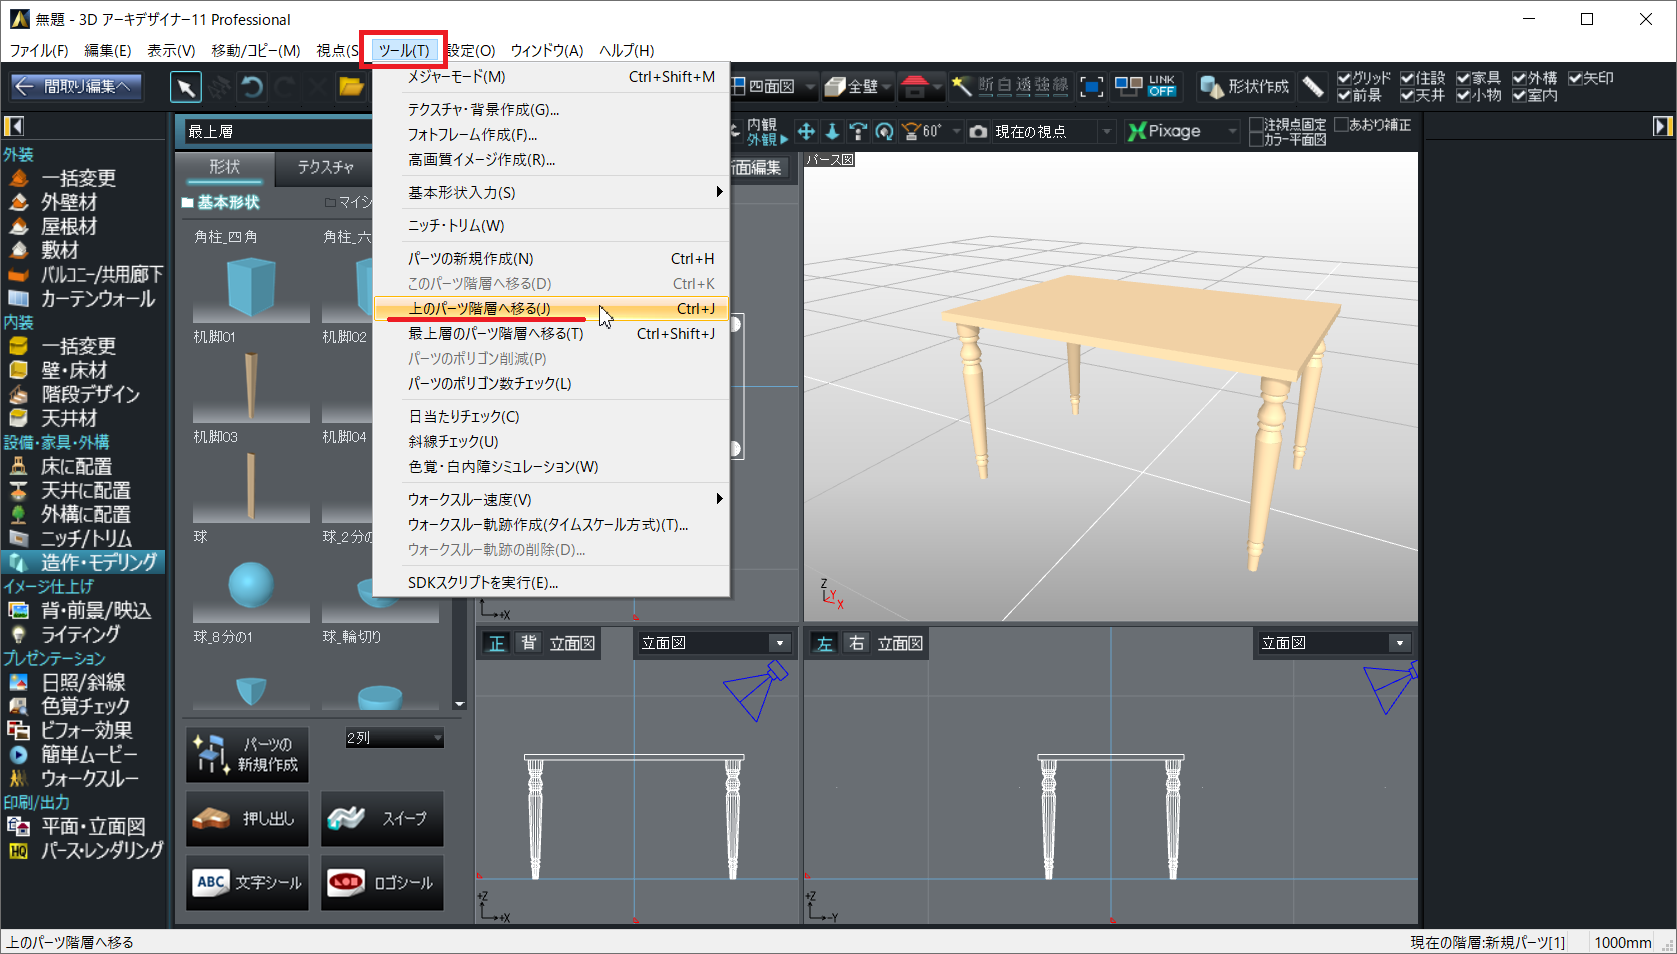
Task: Uncheck the グリッド checkbox
Action: coord(1344,78)
